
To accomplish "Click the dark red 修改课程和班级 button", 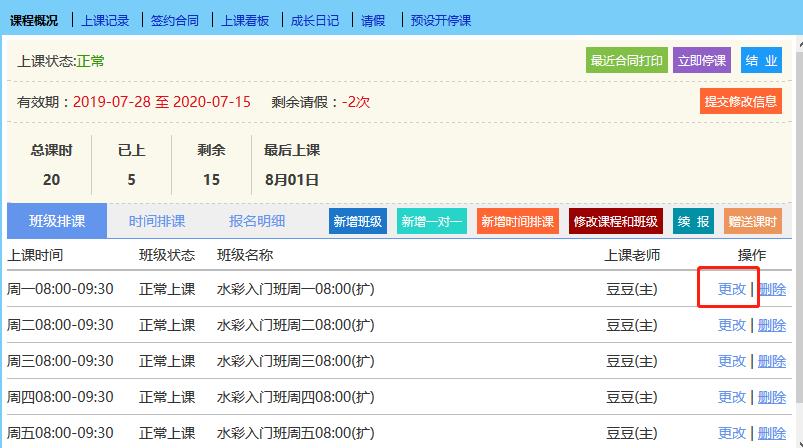I will tap(615, 222).
